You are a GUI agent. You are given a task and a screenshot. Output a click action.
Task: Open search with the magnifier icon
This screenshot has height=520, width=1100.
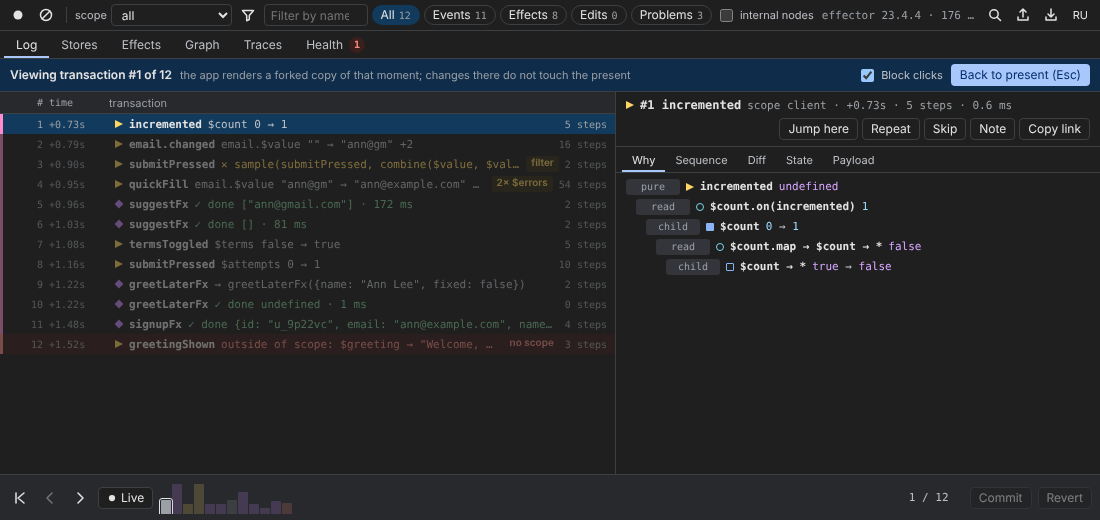(995, 15)
